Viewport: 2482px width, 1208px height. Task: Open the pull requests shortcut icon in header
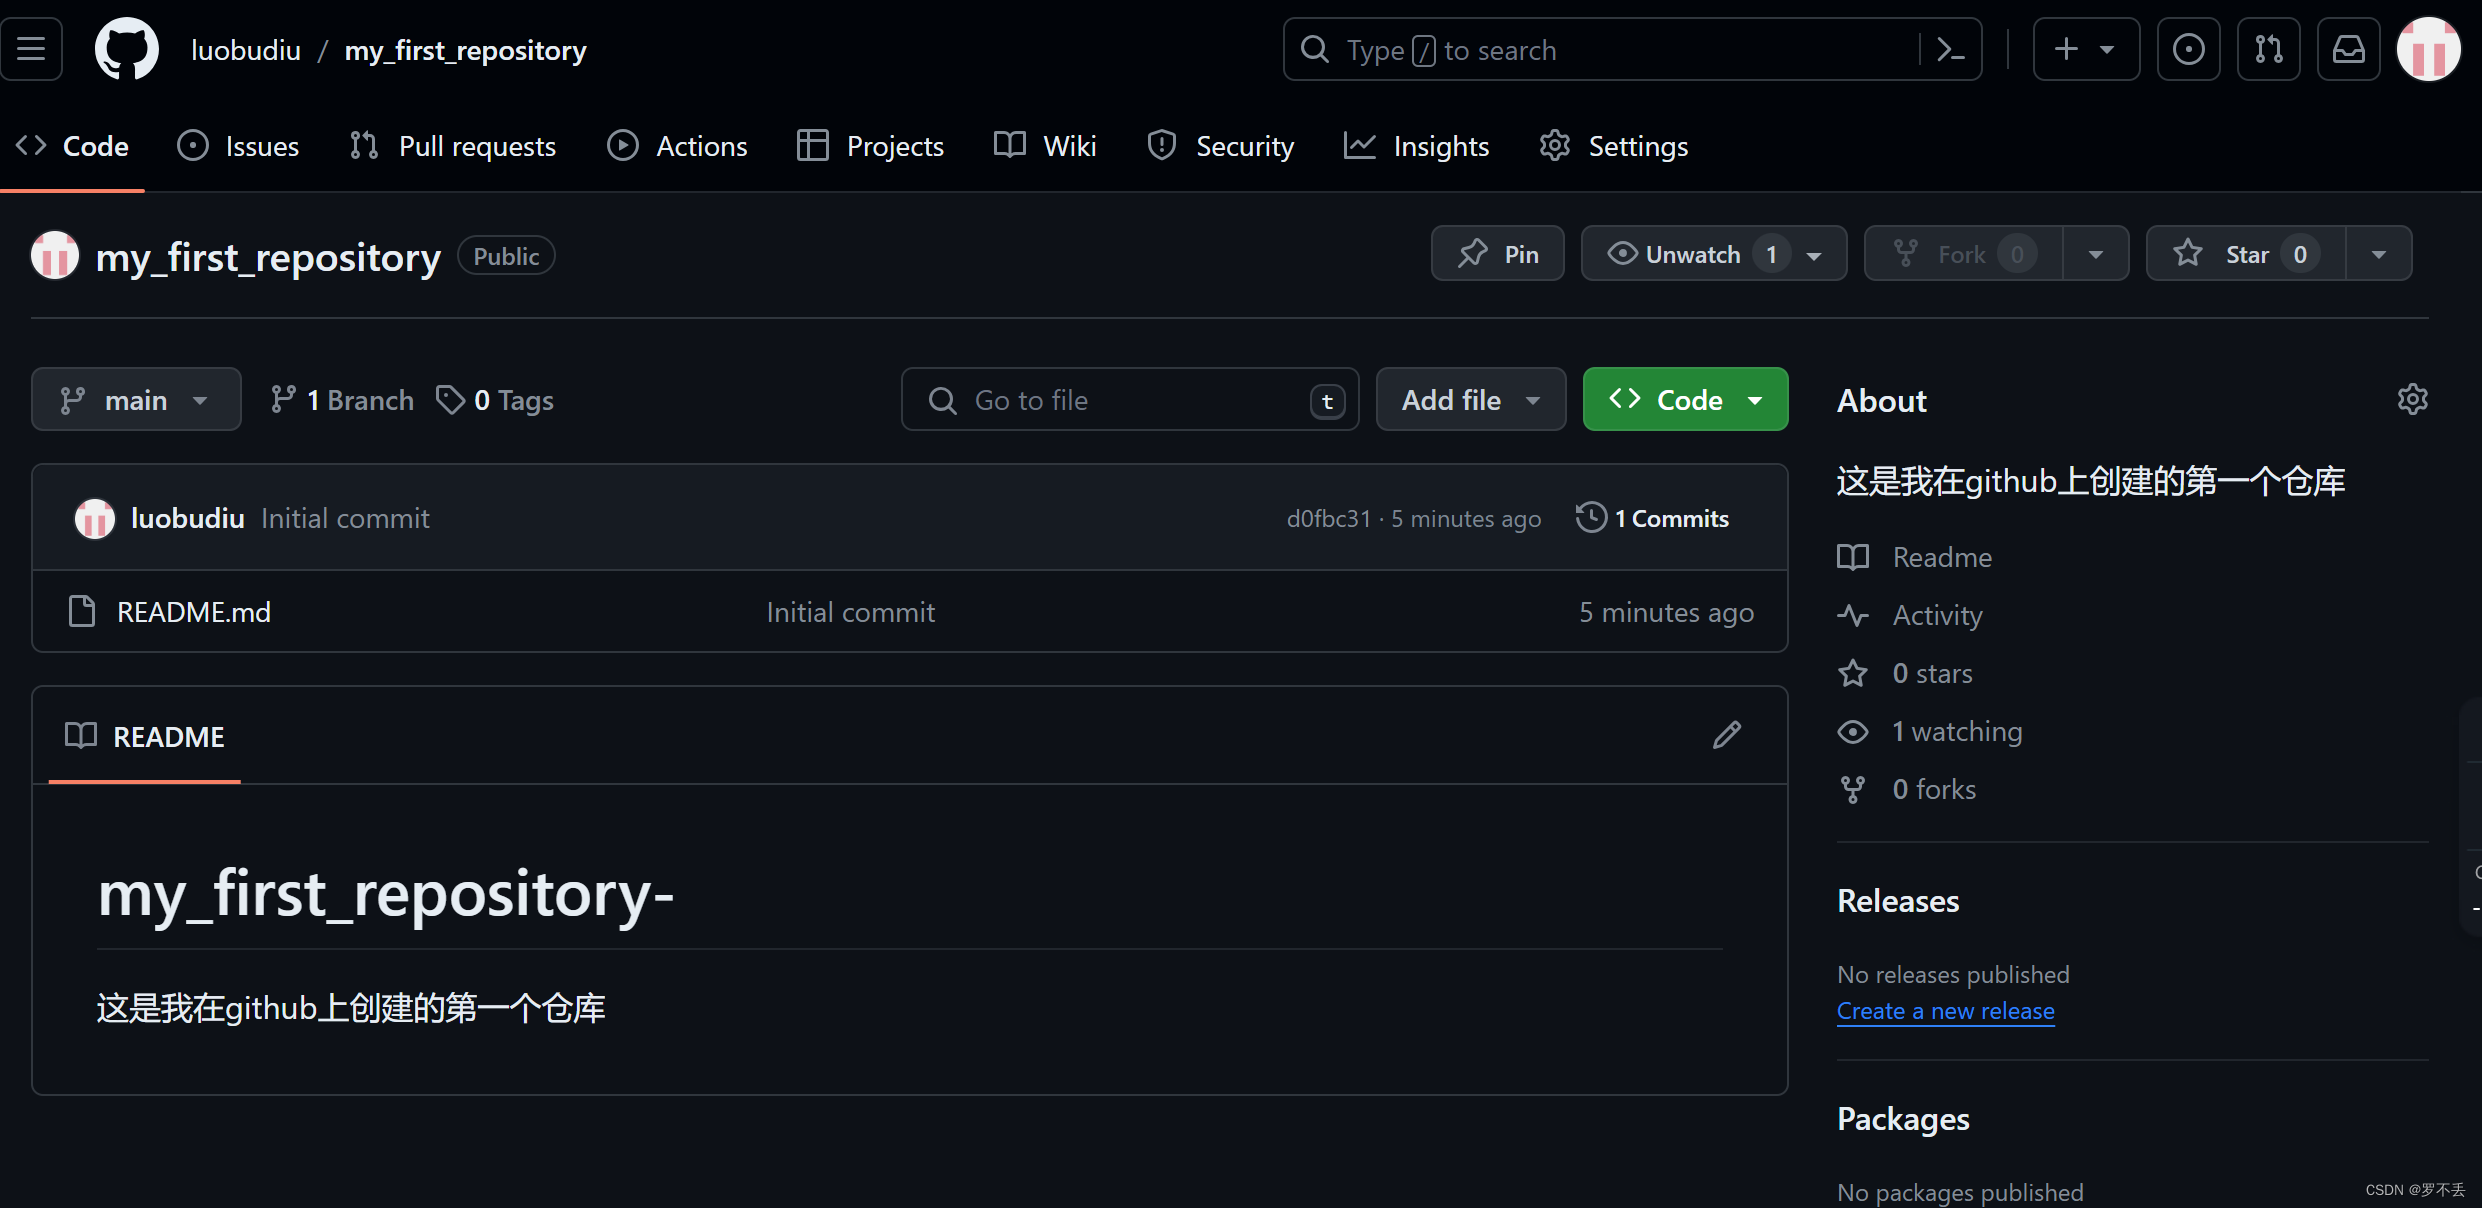pyautogui.click(x=2269, y=49)
